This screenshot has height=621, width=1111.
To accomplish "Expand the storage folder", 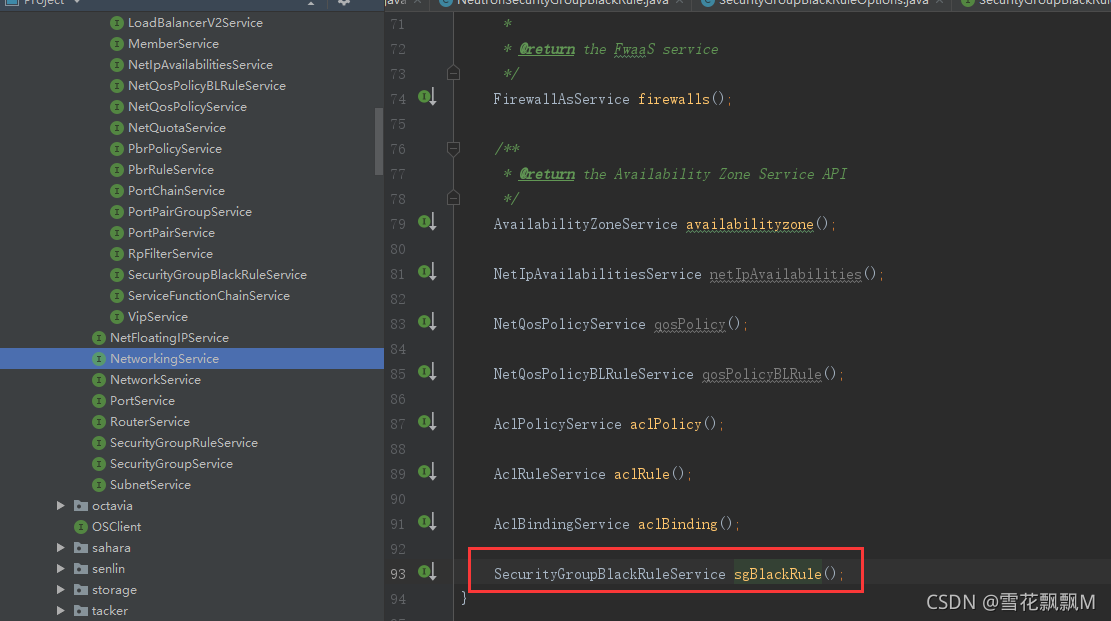I will [x=61, y=590].
